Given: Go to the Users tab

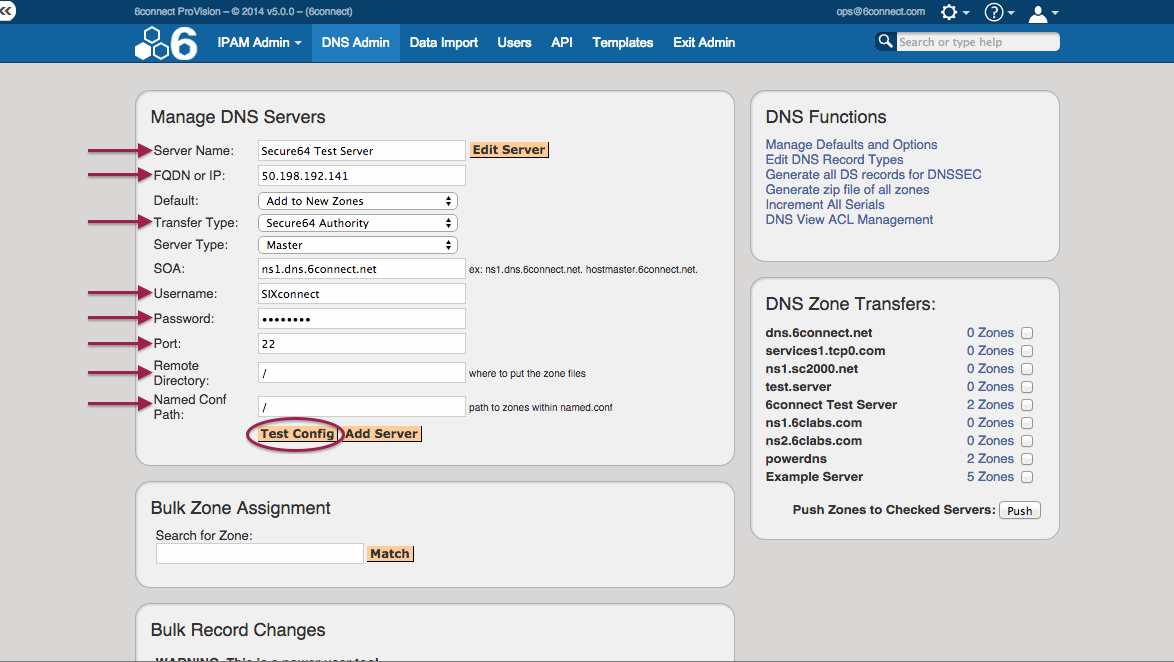Looking at the screenshot, I should (x=514, y=43).
